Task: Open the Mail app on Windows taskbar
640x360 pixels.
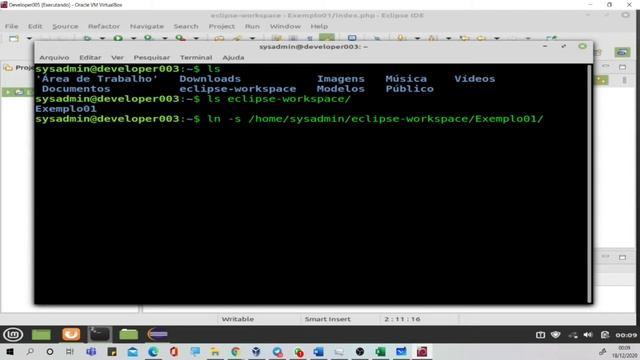Action: [133, 351]
